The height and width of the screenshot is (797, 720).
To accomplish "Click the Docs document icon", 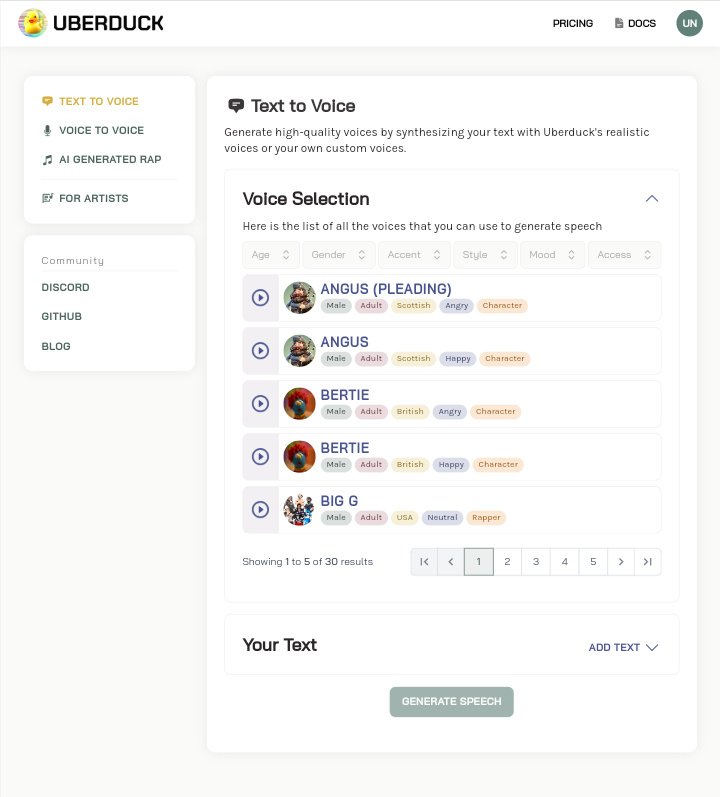I will coord(619,23).
